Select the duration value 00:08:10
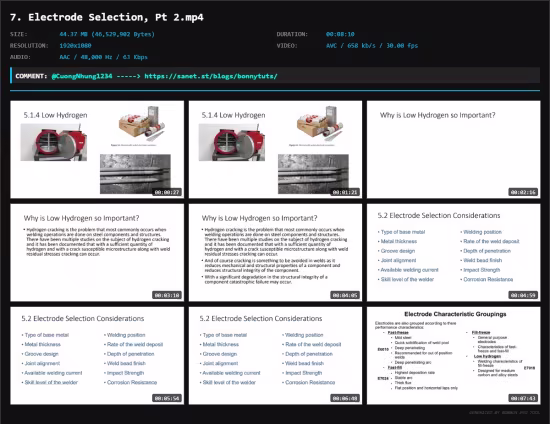550x424 pixels. click(x=340, y=34)
